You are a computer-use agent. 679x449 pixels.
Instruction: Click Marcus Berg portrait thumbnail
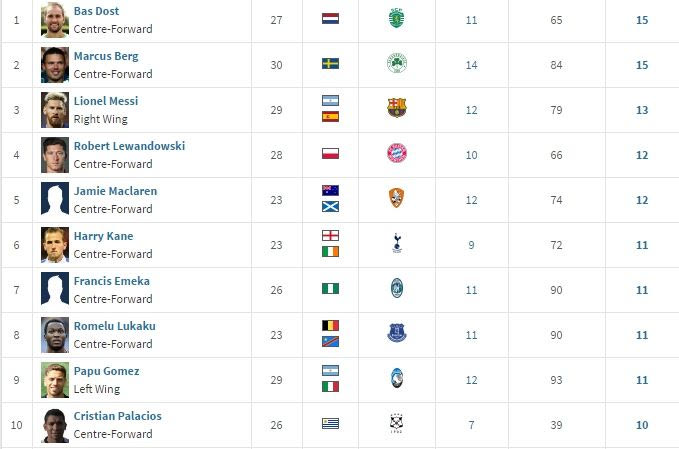55,64
